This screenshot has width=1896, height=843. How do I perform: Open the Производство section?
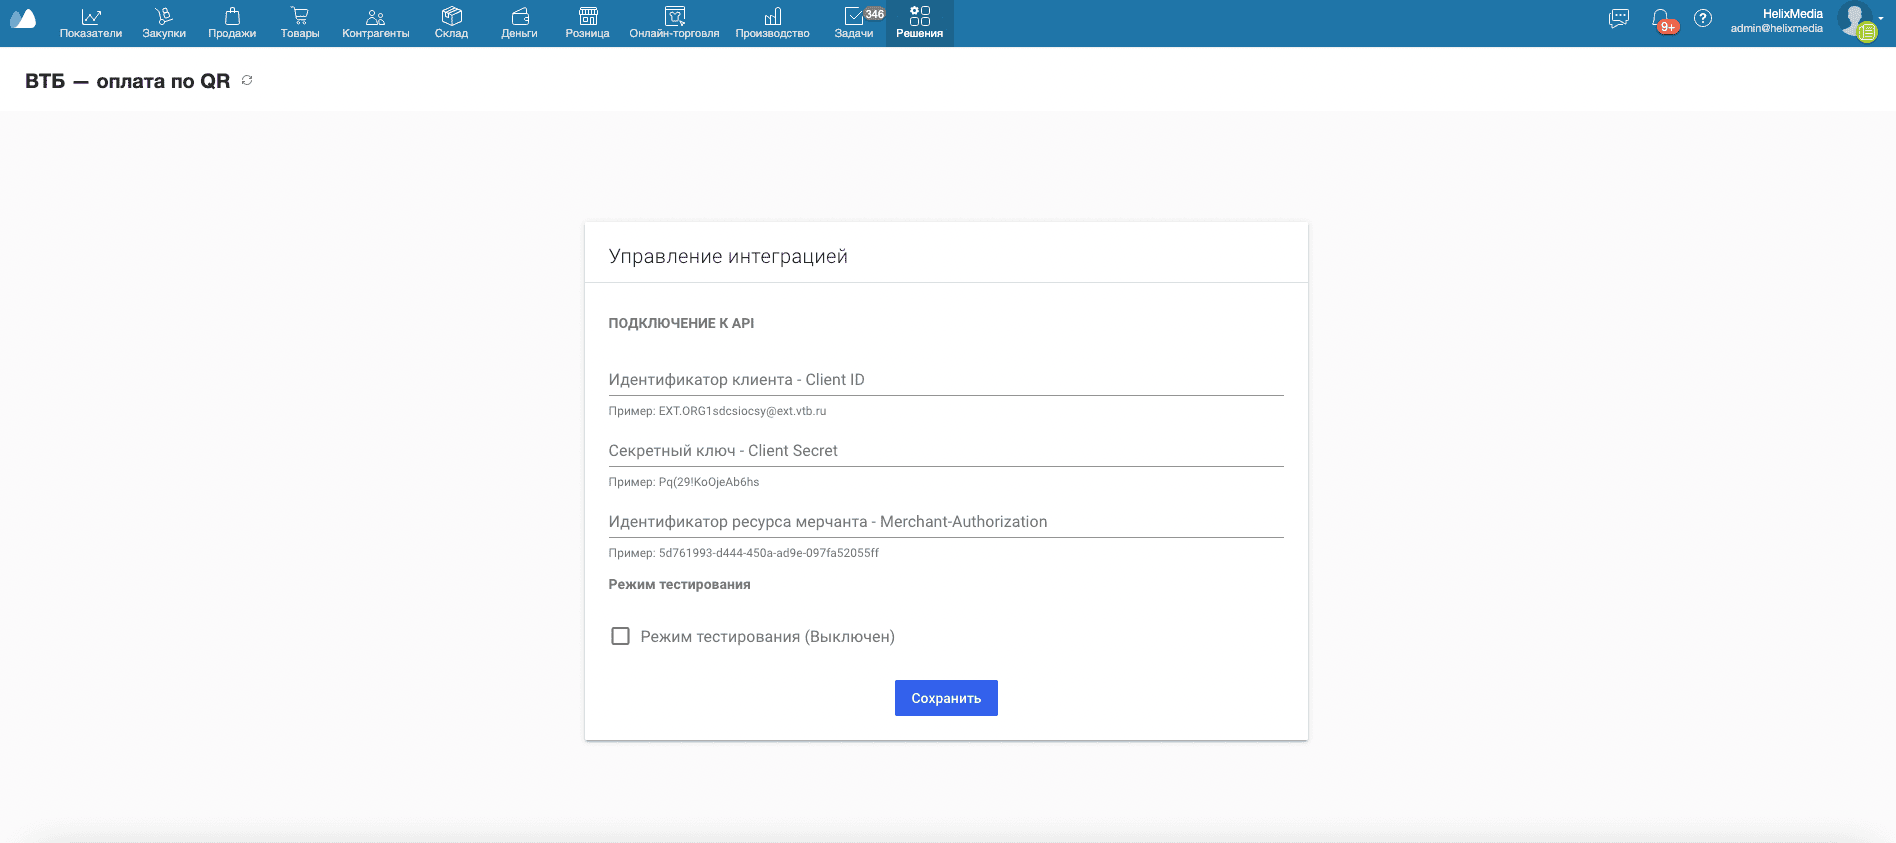(x=772, y=23)
